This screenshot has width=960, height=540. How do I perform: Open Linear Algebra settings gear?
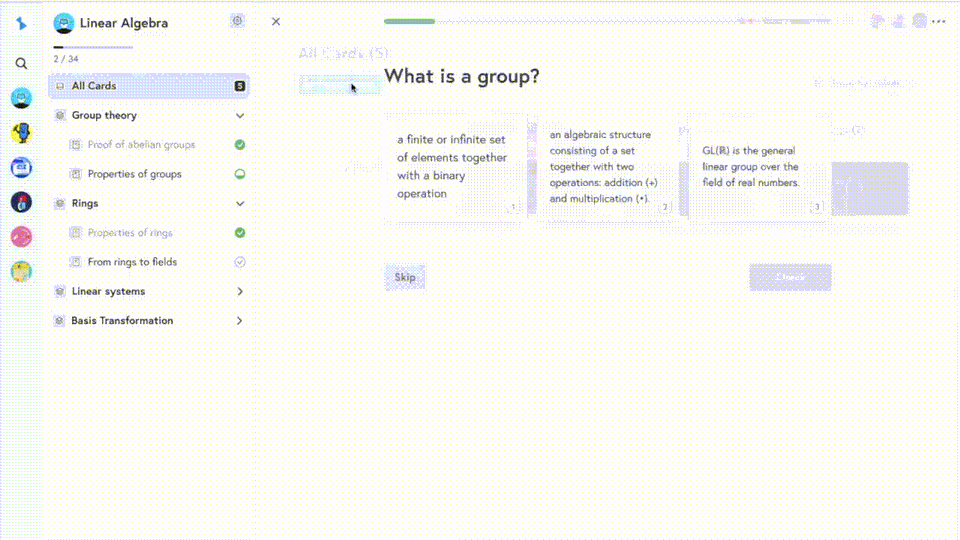click(238, 21)
